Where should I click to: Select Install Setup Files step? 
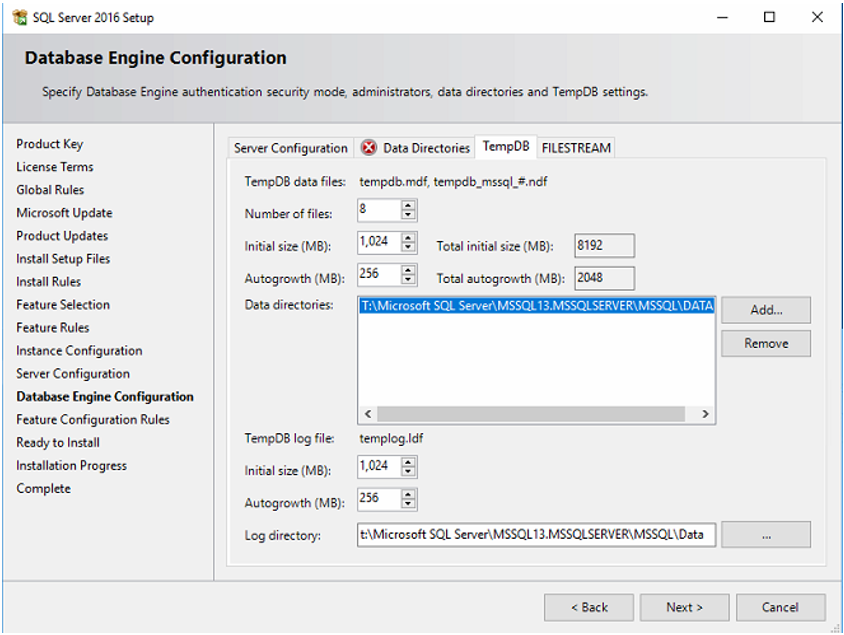[x=63, y=259]
